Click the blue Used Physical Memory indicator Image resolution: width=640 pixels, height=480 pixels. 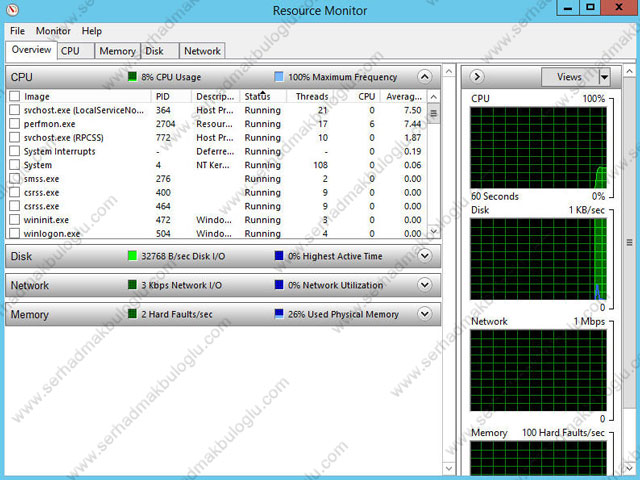point(279,314)
